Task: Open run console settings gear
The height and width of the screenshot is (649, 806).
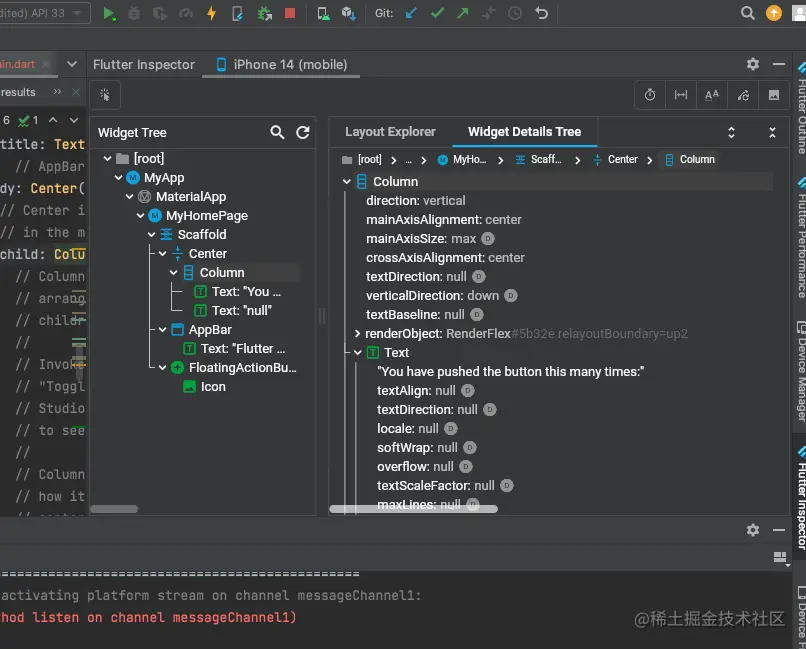Action: pos(753,530)
